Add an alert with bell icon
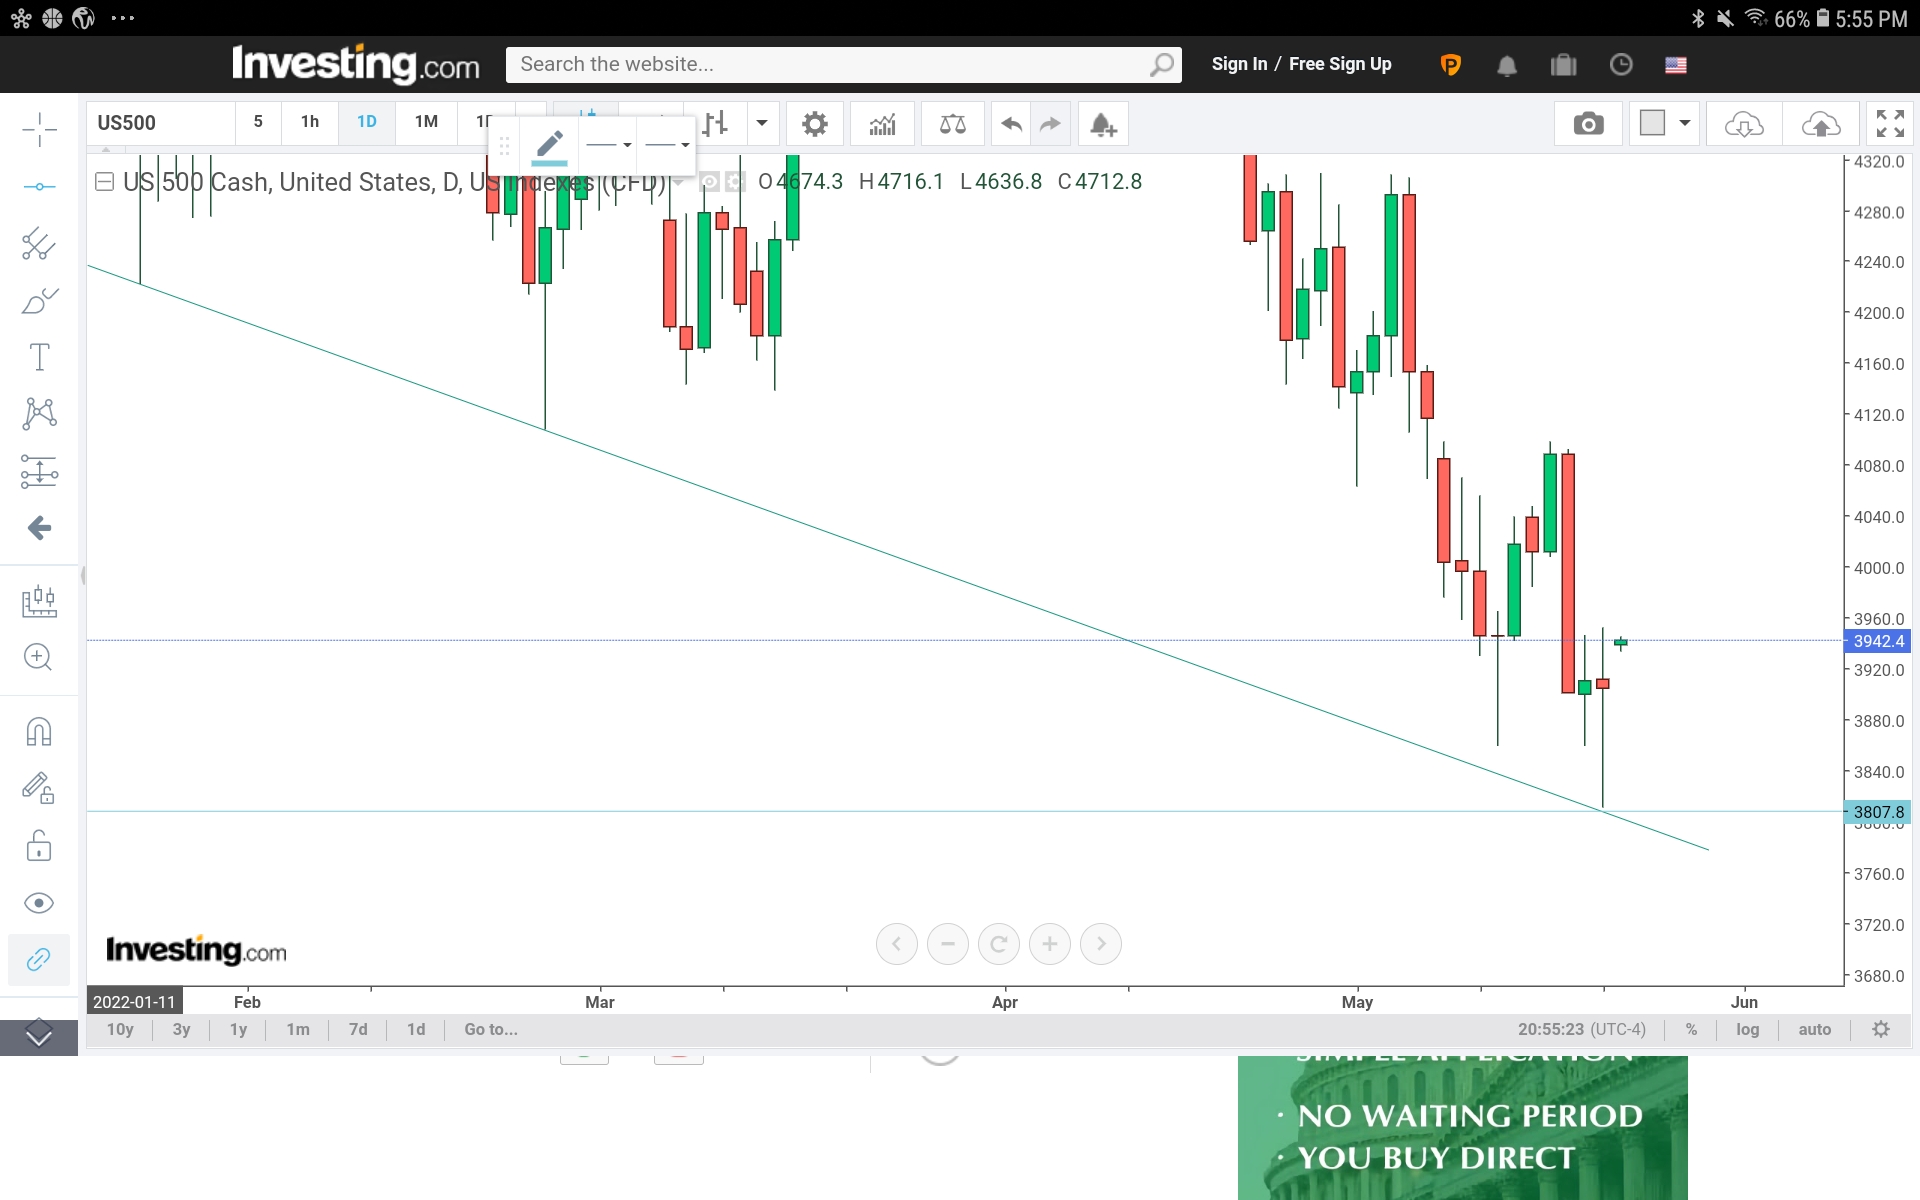Image resolution: width=1920 pixels, height=1200 pixels. click(x=1103, y=124)
